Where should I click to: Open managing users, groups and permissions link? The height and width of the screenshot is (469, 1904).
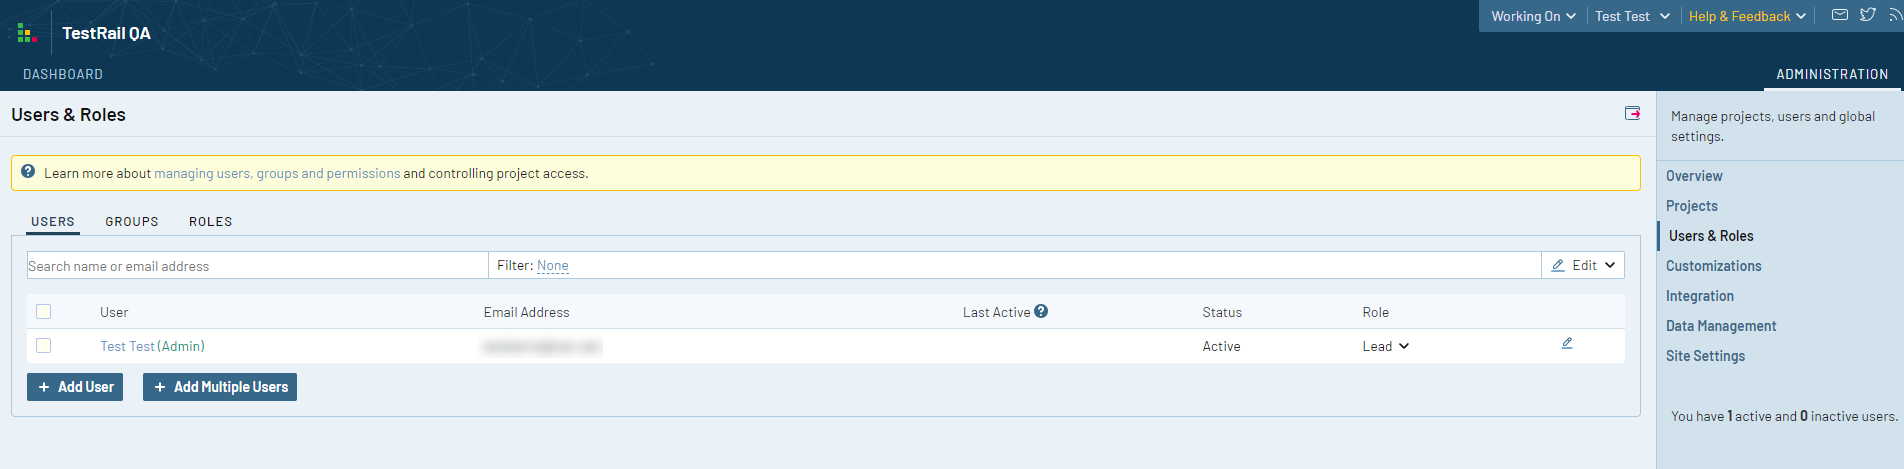pyautogui.click(x=277, y=173)
